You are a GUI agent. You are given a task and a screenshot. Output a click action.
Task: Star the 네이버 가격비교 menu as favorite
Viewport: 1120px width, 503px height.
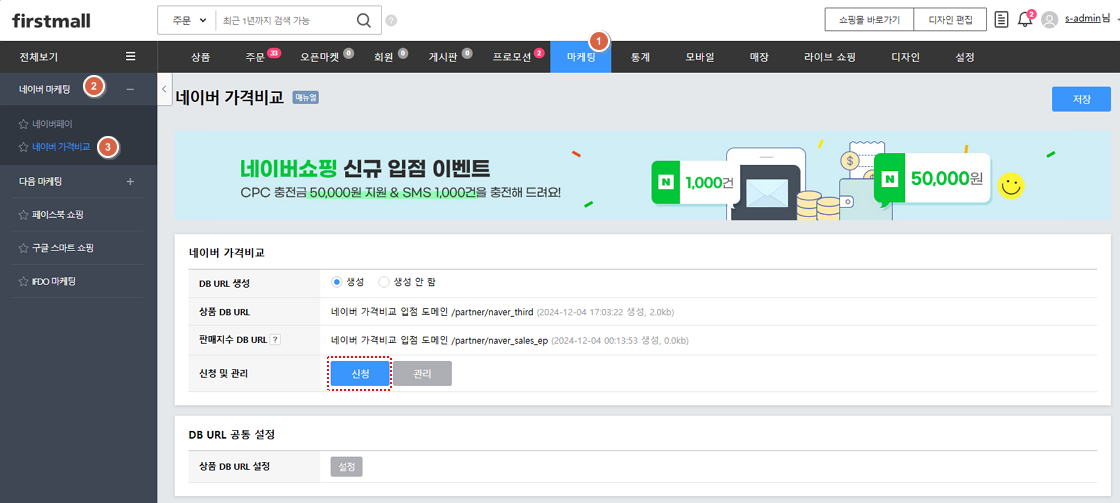[x=24, y=147]
